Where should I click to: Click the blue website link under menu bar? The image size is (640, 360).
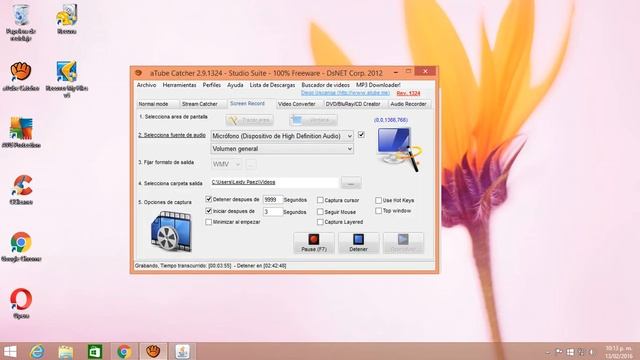click(x=345, y=93)
